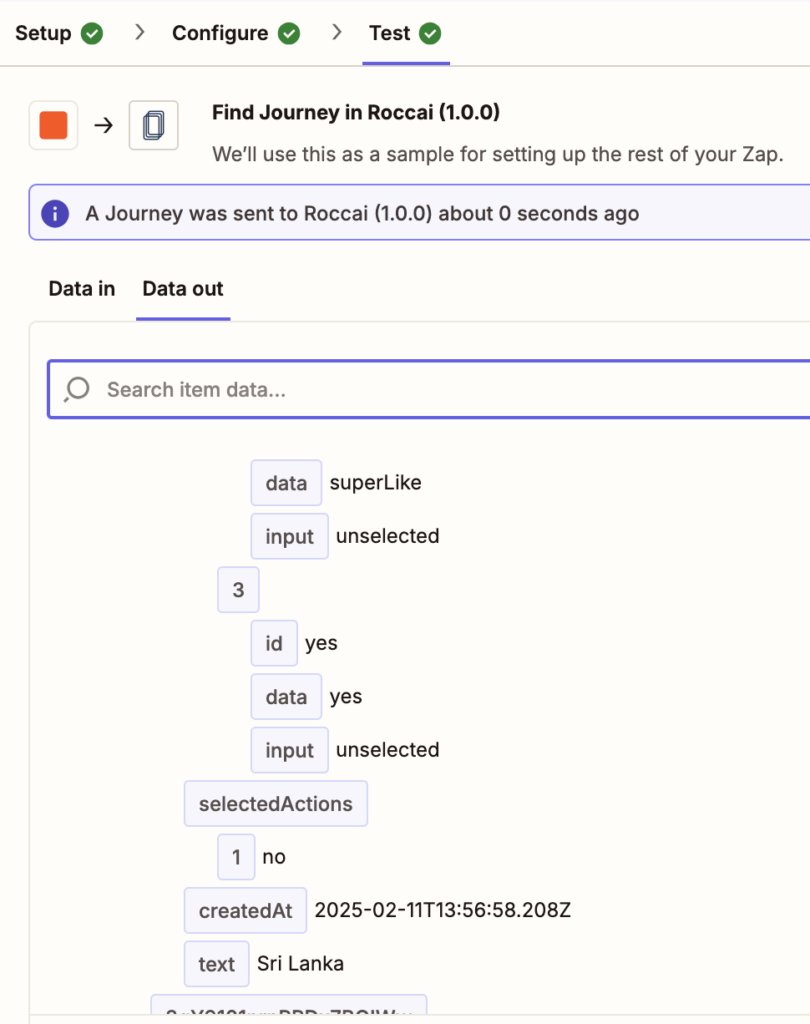The width and height of the screenshot is (810, 1024).
Task: Switch to the Test step tab
Action: 405,33
